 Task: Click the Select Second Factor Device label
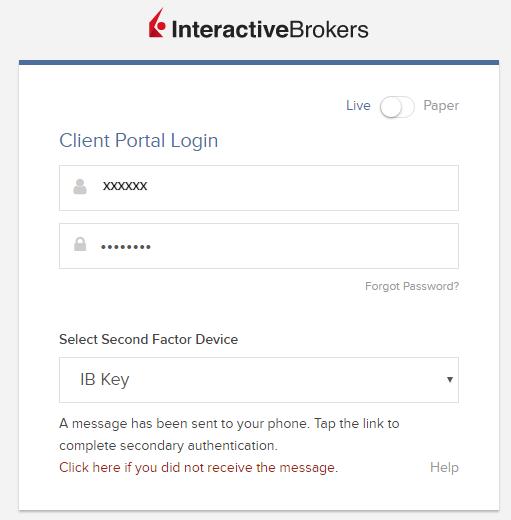pyautogui.click(x=149, y=339)
